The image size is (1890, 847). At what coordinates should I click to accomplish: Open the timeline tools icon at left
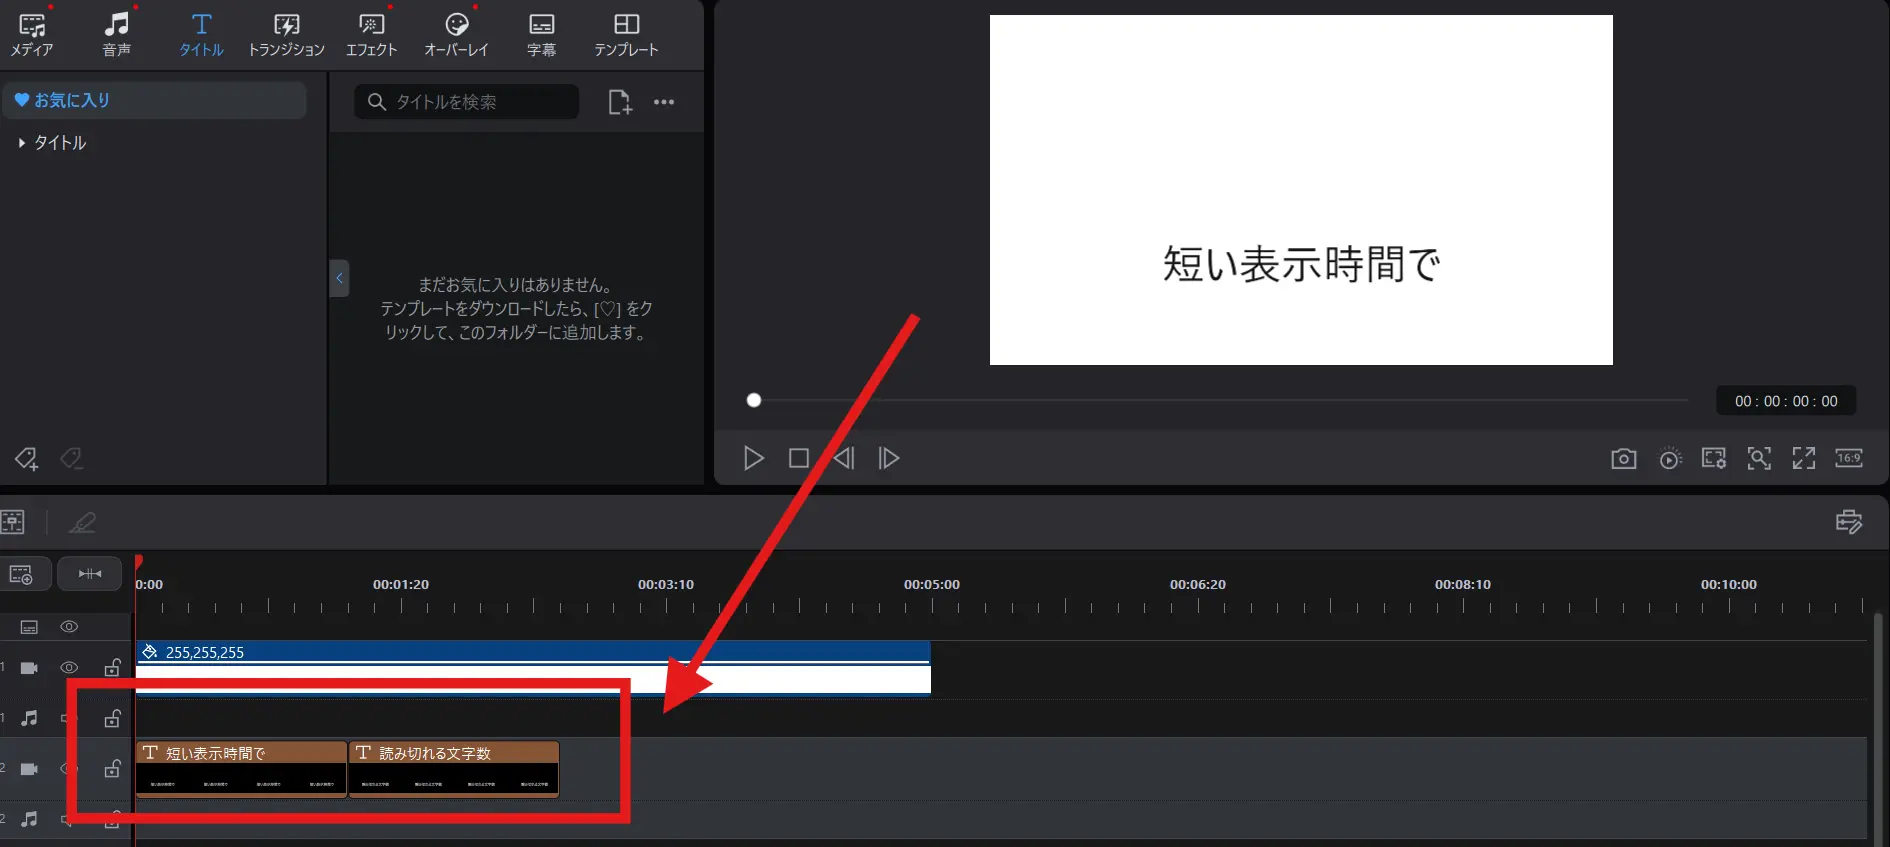(13, 521)
